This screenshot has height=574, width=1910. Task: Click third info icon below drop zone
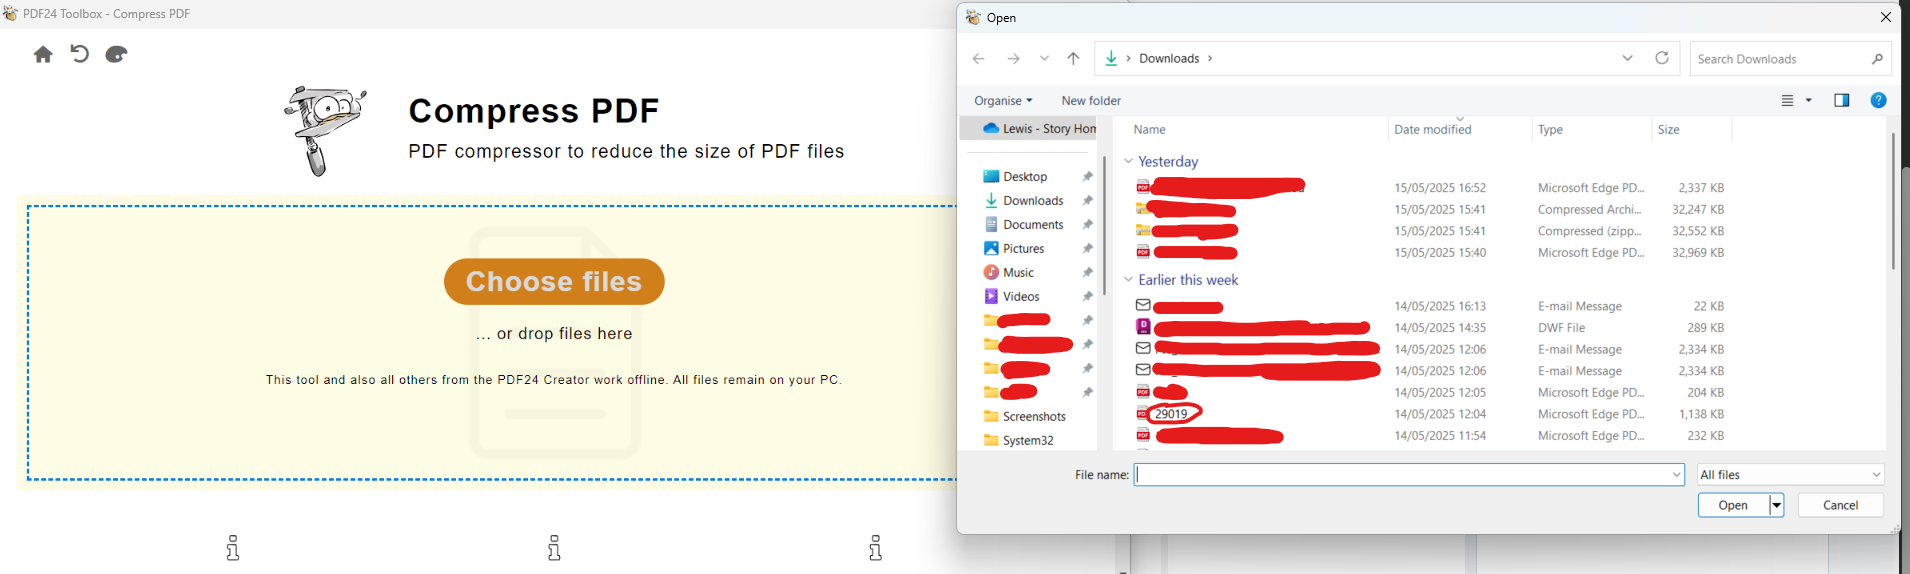(875, 548)
